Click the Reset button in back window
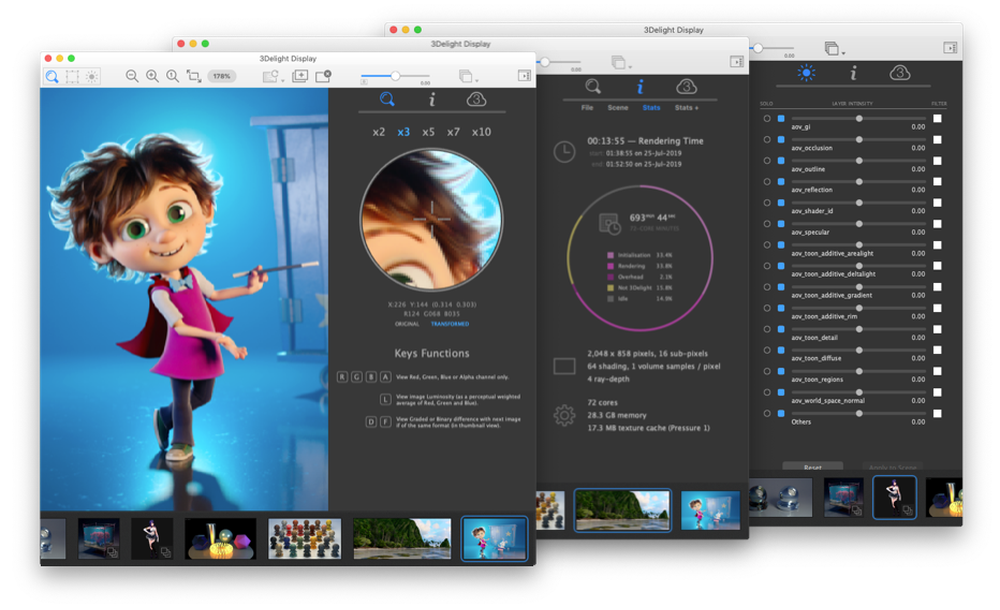The width and height of the screenshot is (1000, 610). [812, 466]
